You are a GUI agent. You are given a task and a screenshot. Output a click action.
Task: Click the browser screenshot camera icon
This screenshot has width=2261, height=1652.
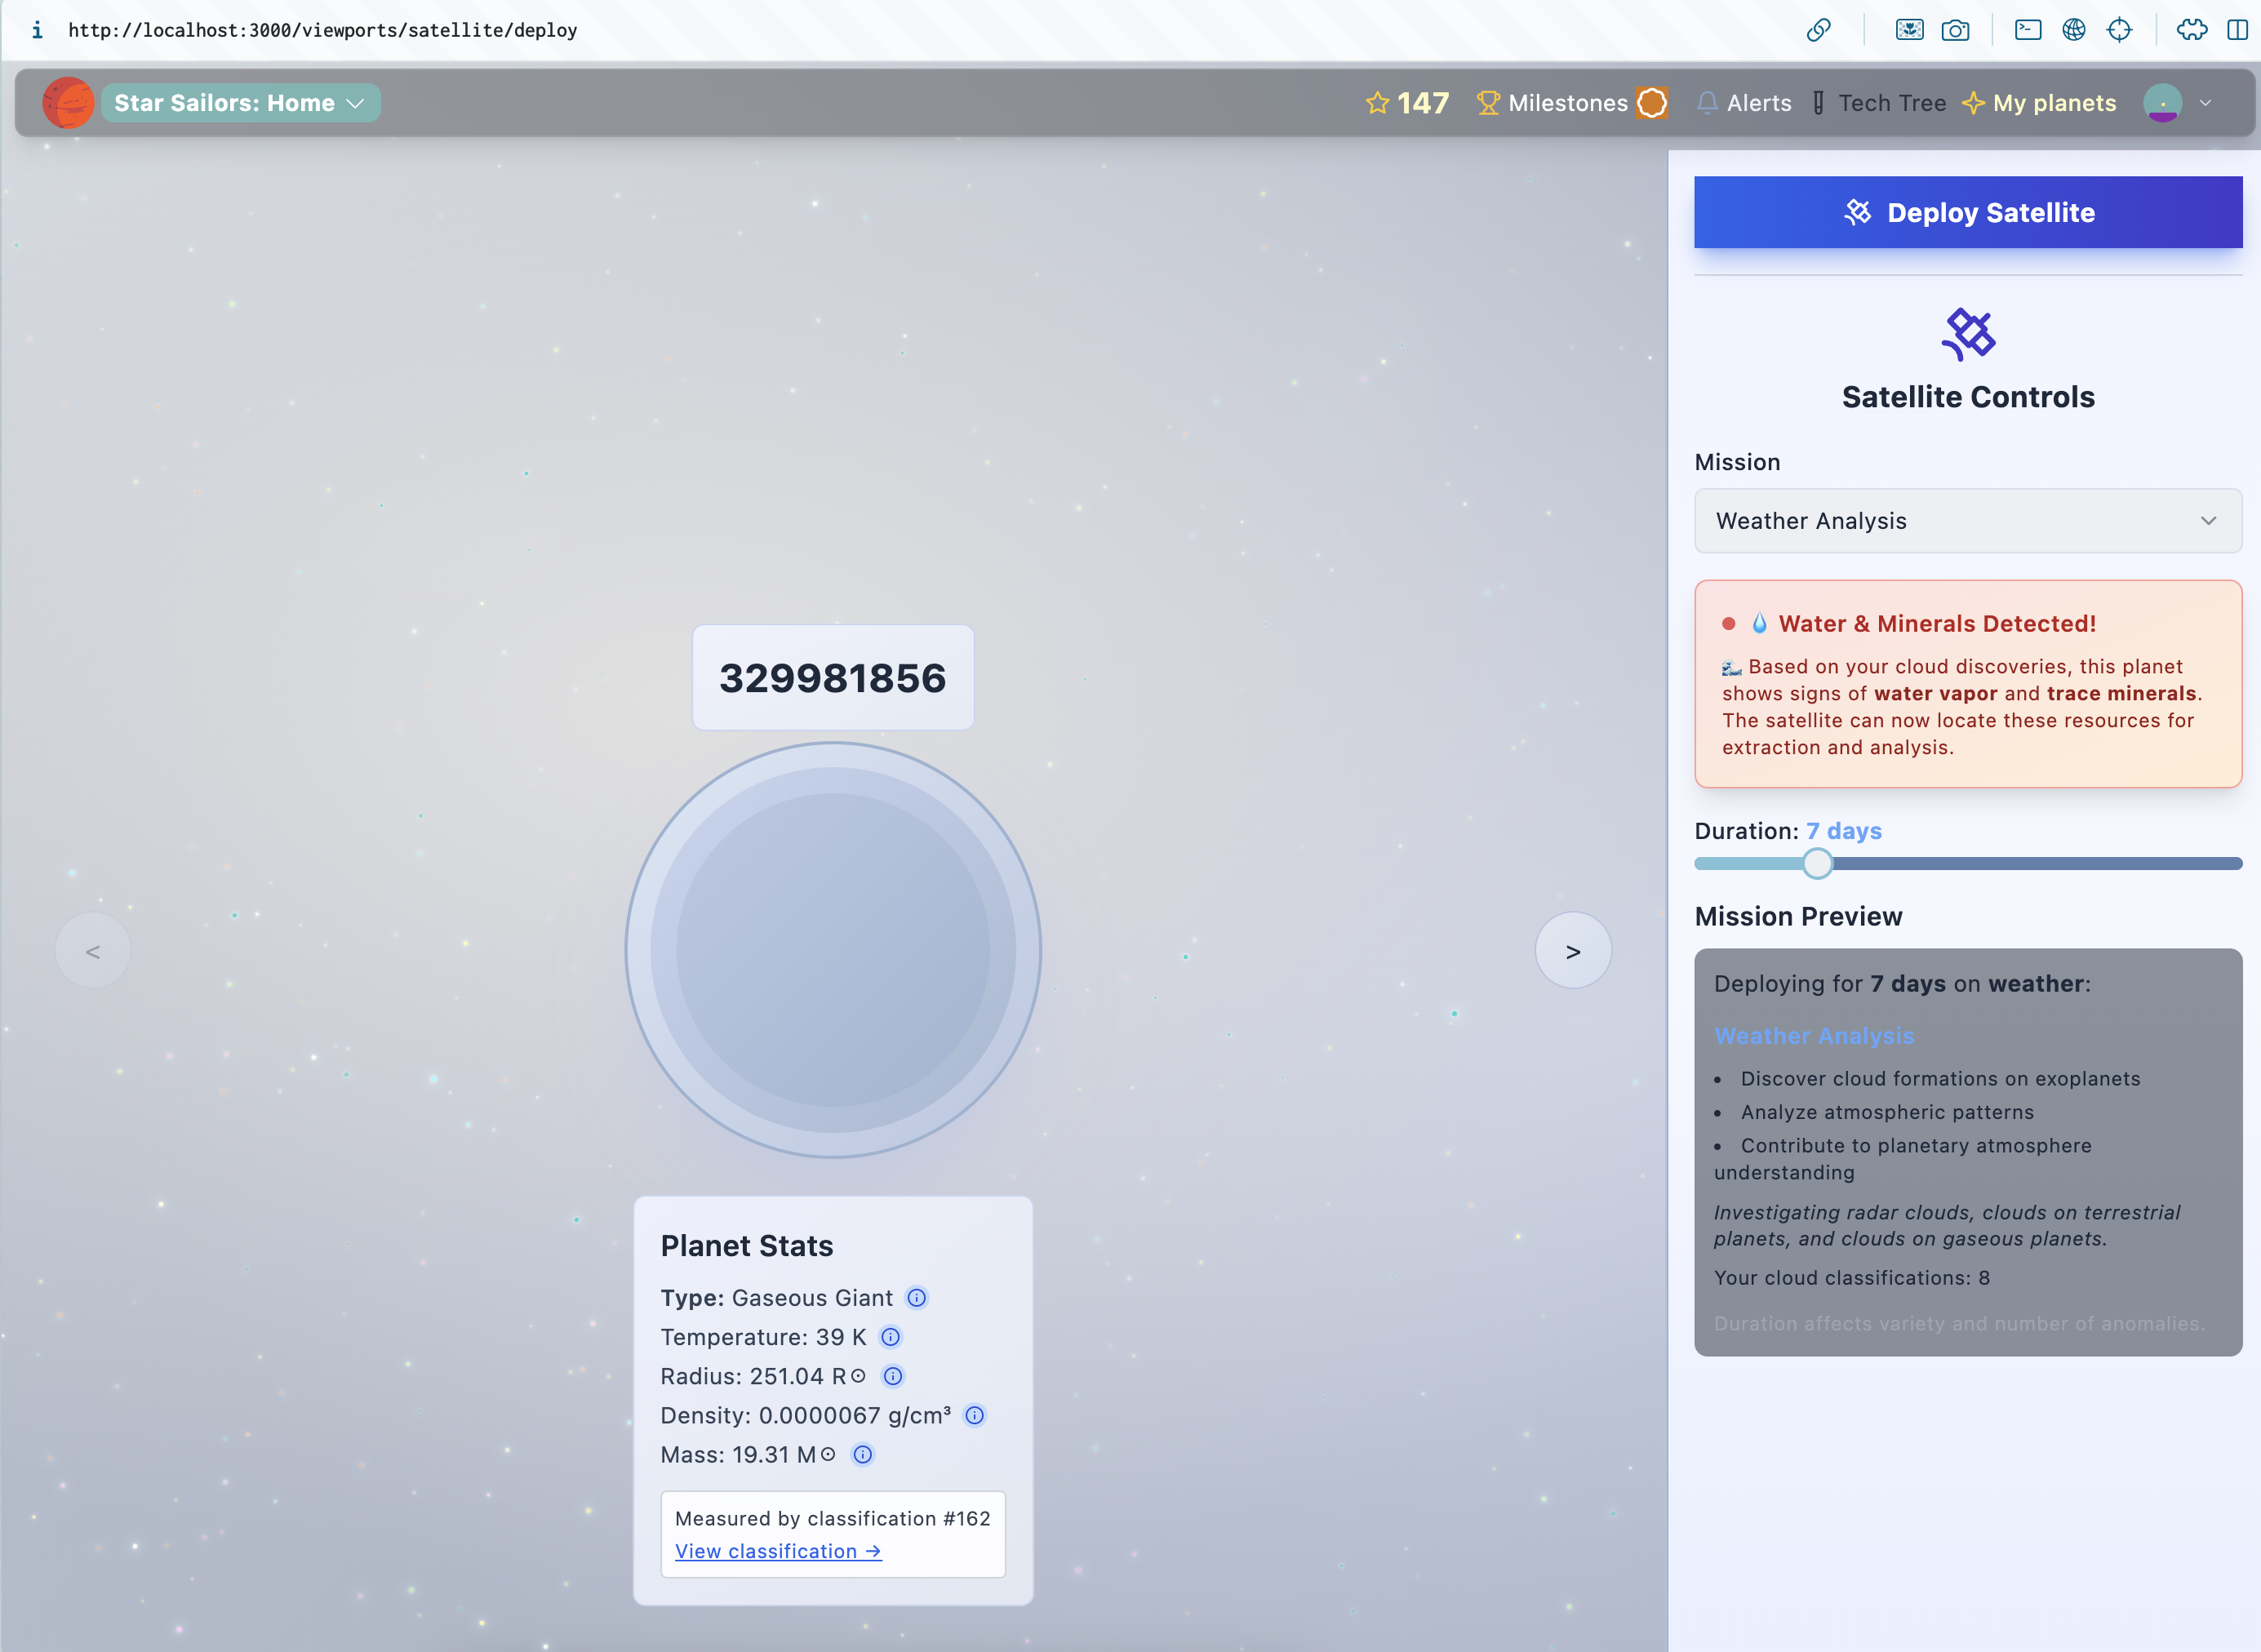(x=1954, y=30)
